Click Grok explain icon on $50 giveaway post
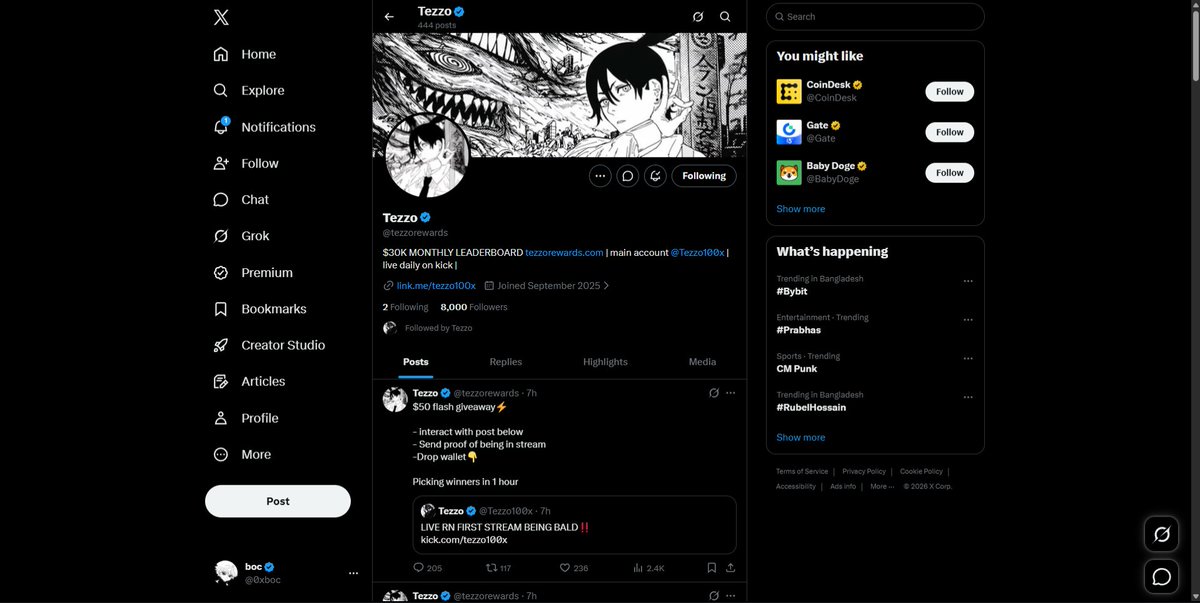1200x603 pixels. pos(713,393)
